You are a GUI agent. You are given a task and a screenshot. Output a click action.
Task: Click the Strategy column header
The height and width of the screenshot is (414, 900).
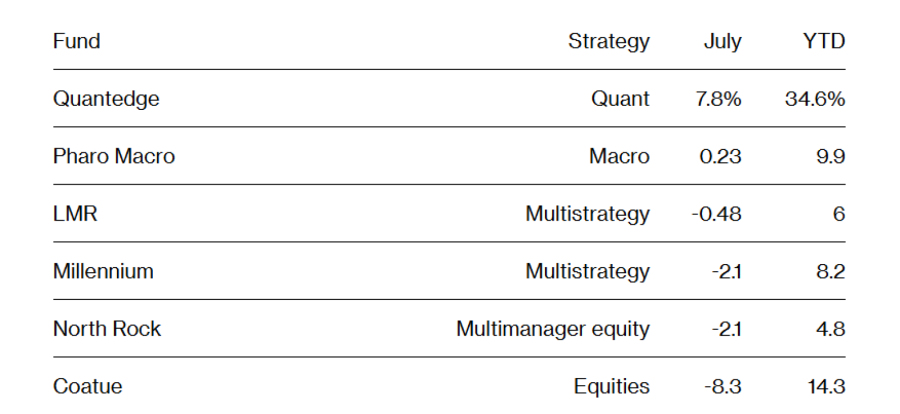(x=609, y=41)
